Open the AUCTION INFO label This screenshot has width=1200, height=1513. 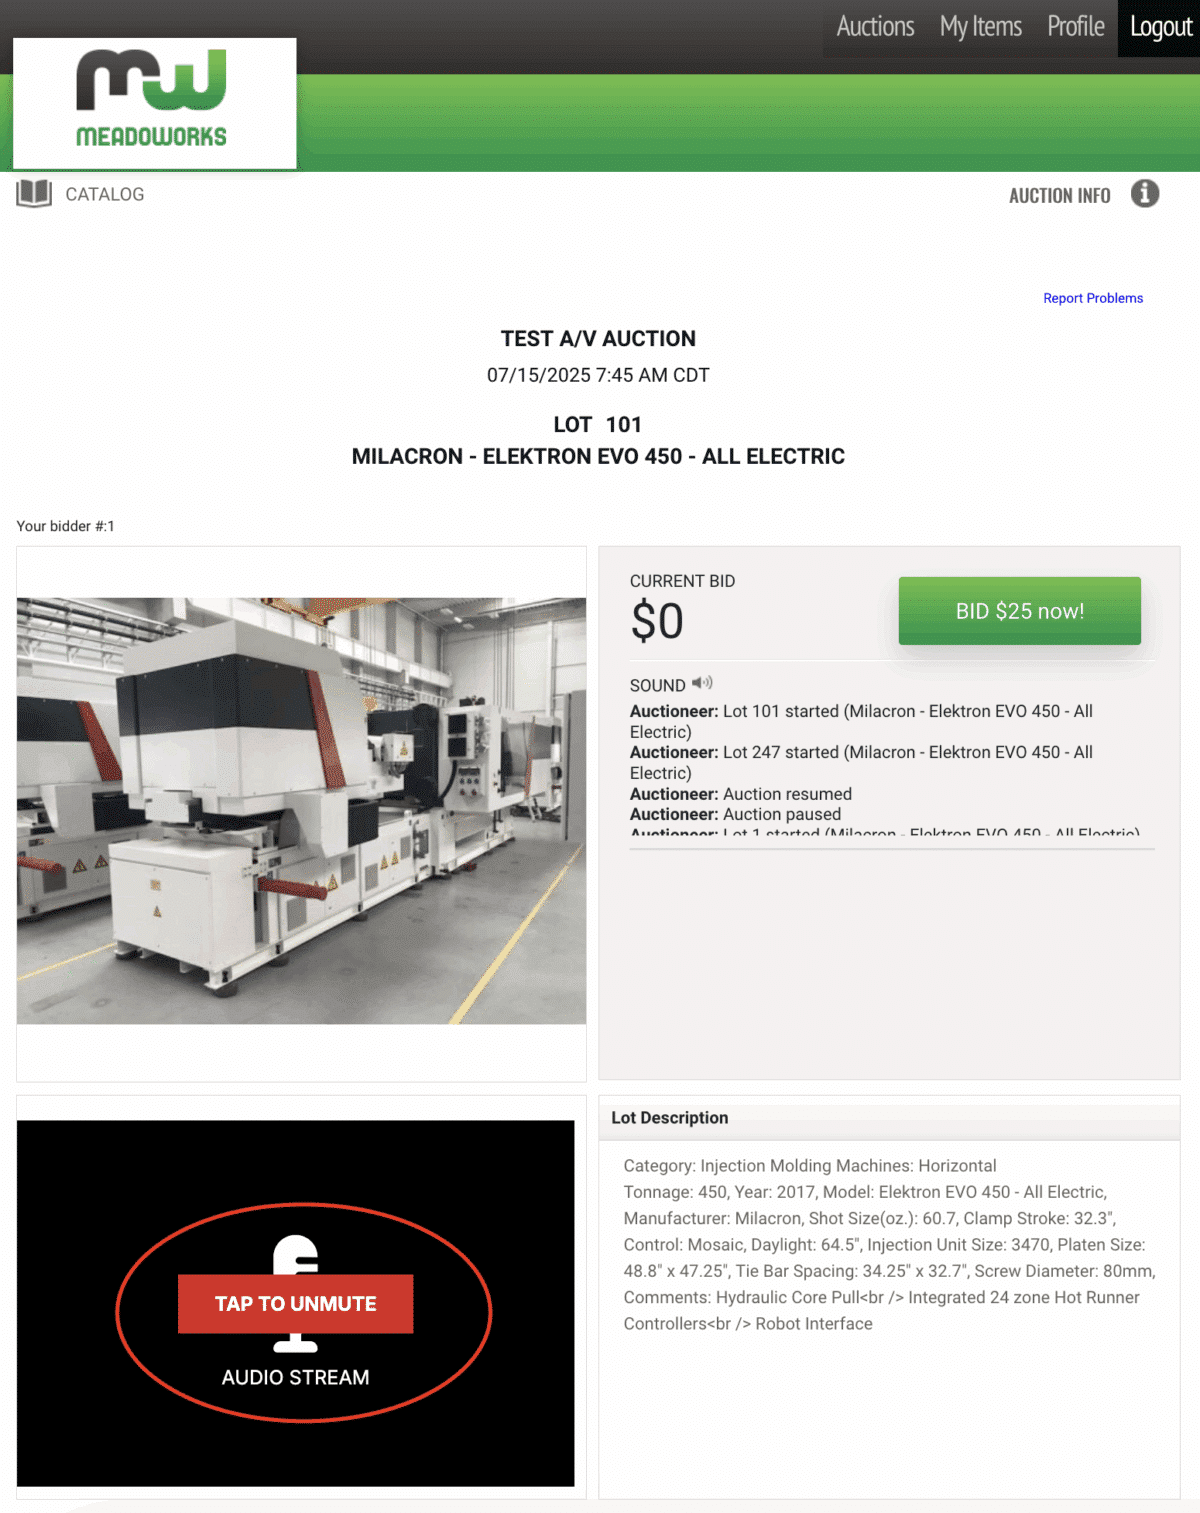[1059, 196]
